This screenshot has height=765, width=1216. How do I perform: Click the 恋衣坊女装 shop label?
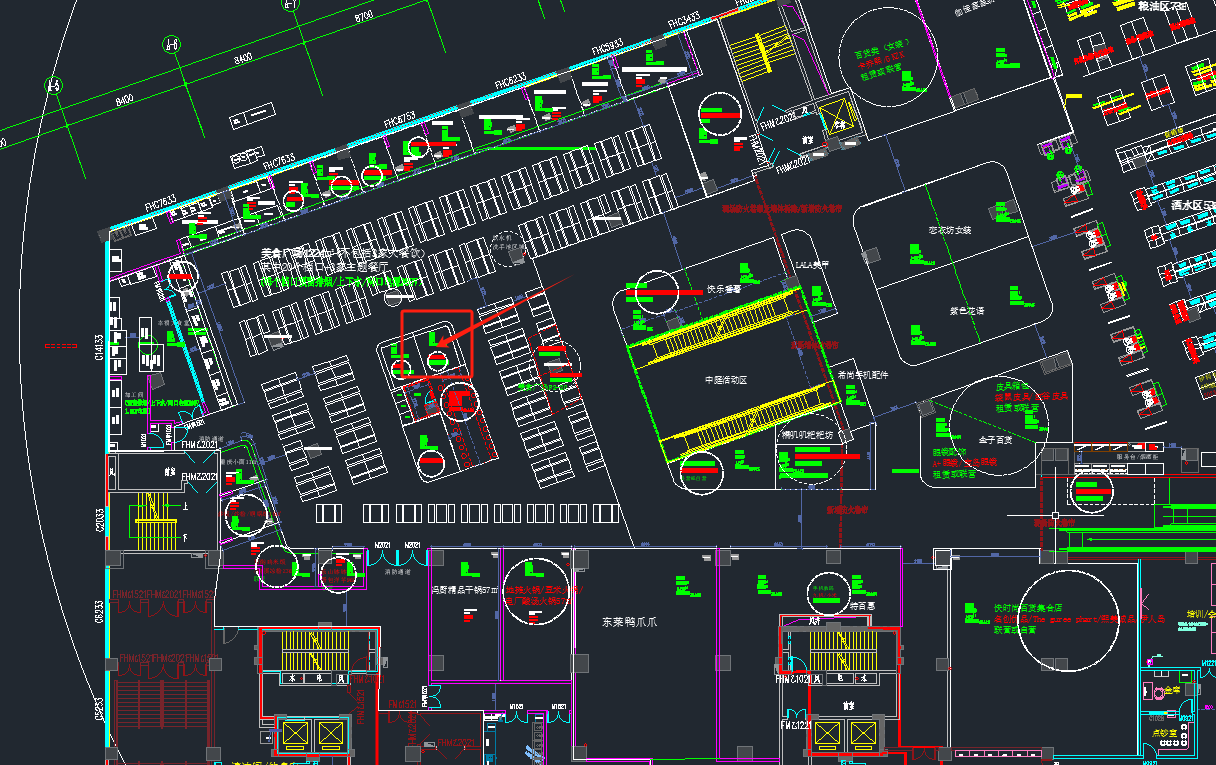click(x=950, y=230)
